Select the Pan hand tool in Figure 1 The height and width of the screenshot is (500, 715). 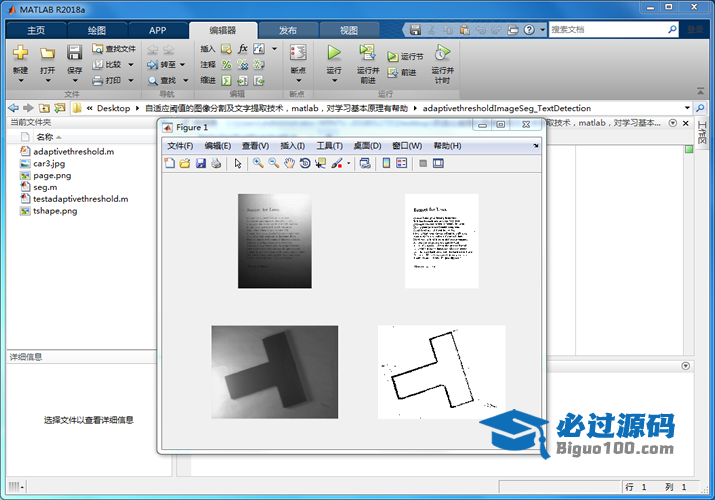pyautogui.click(x=289, y=163)
